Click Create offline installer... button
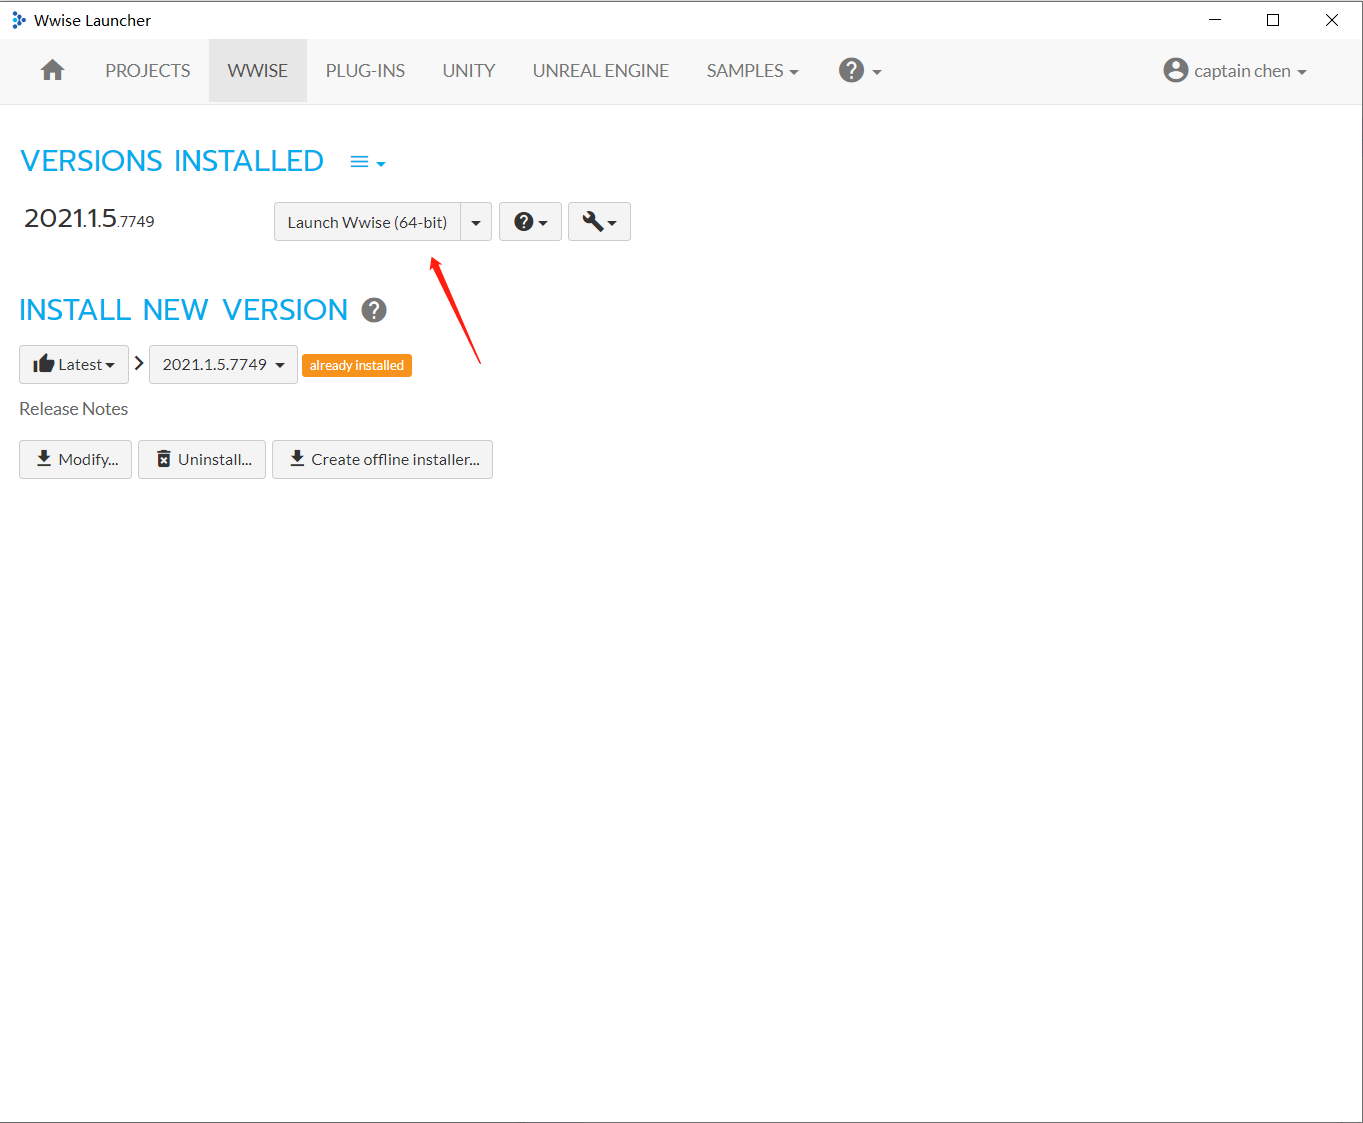 pyautogui.click(x=382, y=459)
